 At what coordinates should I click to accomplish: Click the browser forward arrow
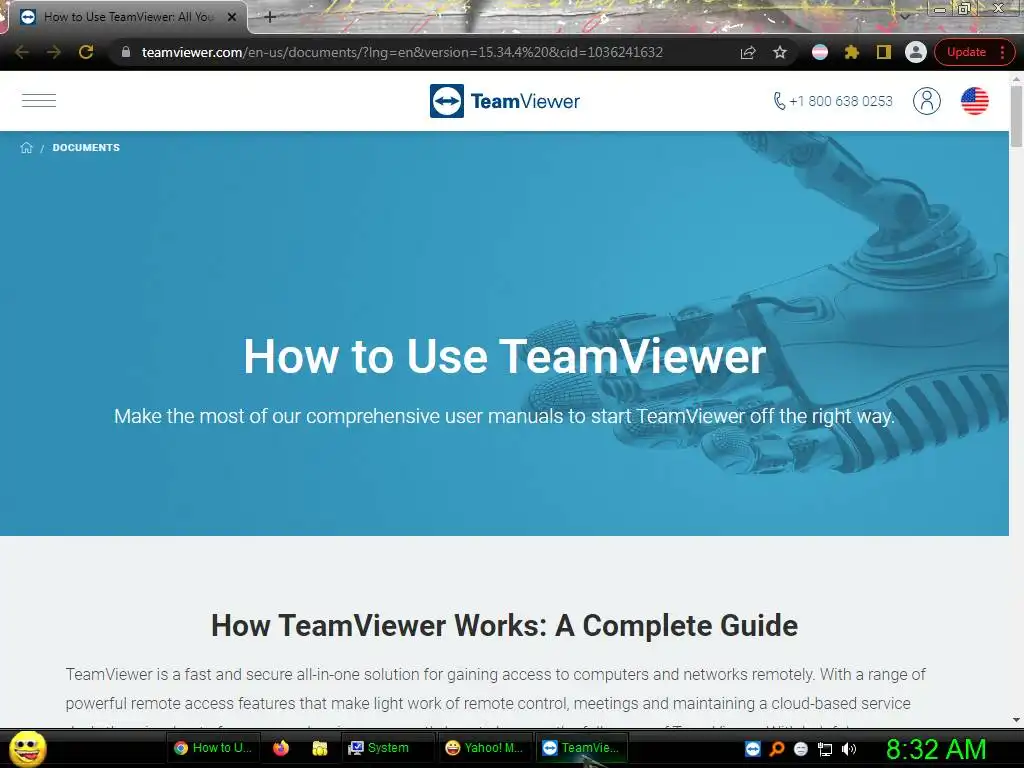(x=54, y=52)
